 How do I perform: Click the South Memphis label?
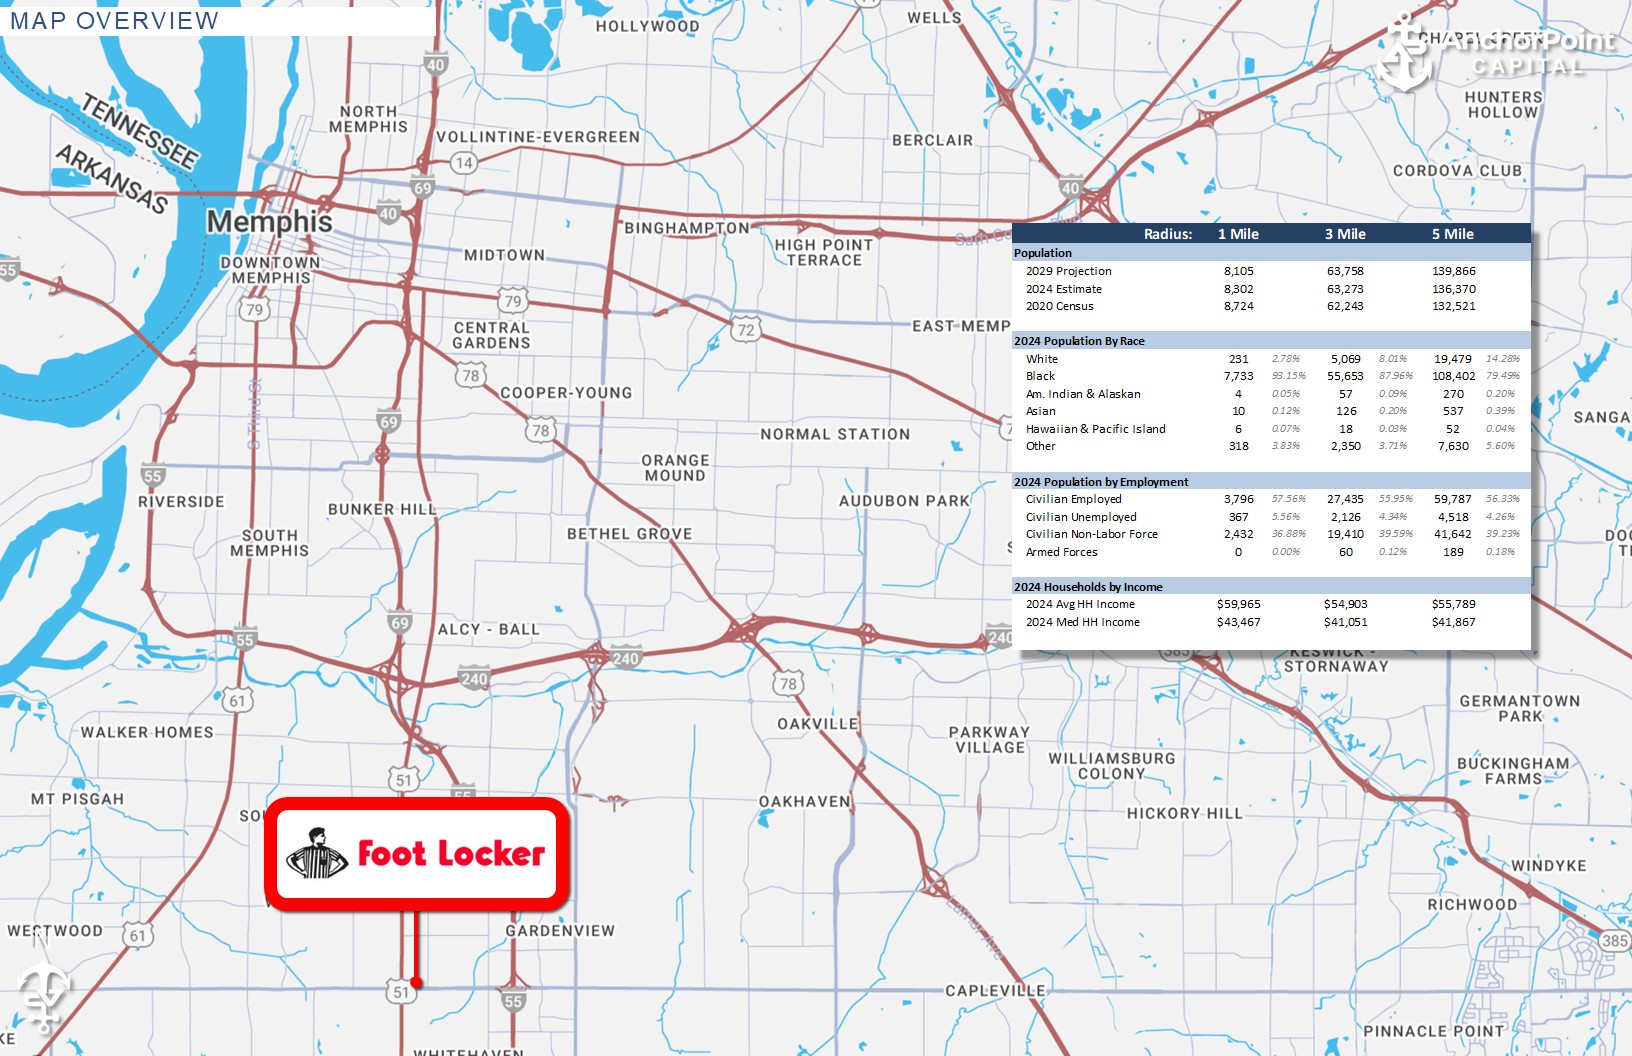point(270,543)
